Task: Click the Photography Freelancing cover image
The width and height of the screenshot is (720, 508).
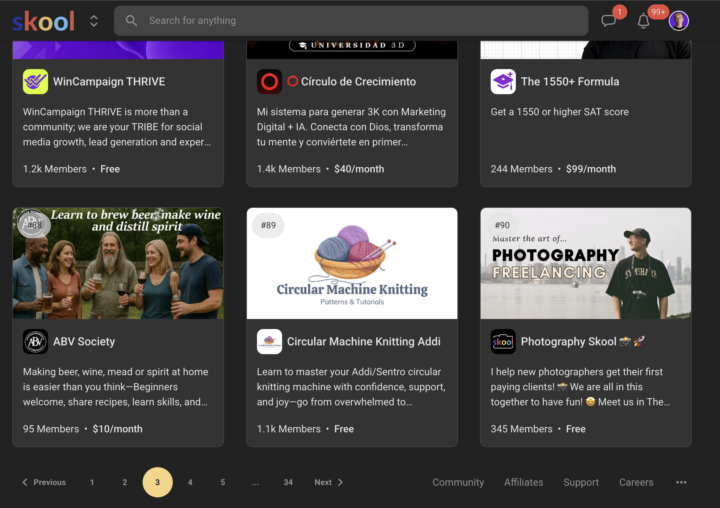Action: click(585, 263)
